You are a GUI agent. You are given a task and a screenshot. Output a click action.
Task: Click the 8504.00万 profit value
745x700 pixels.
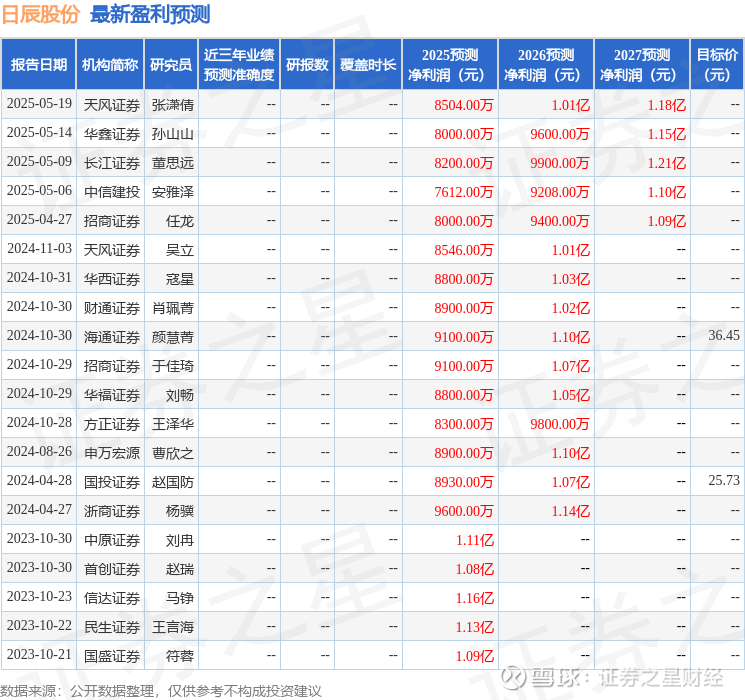click(464, 105)
